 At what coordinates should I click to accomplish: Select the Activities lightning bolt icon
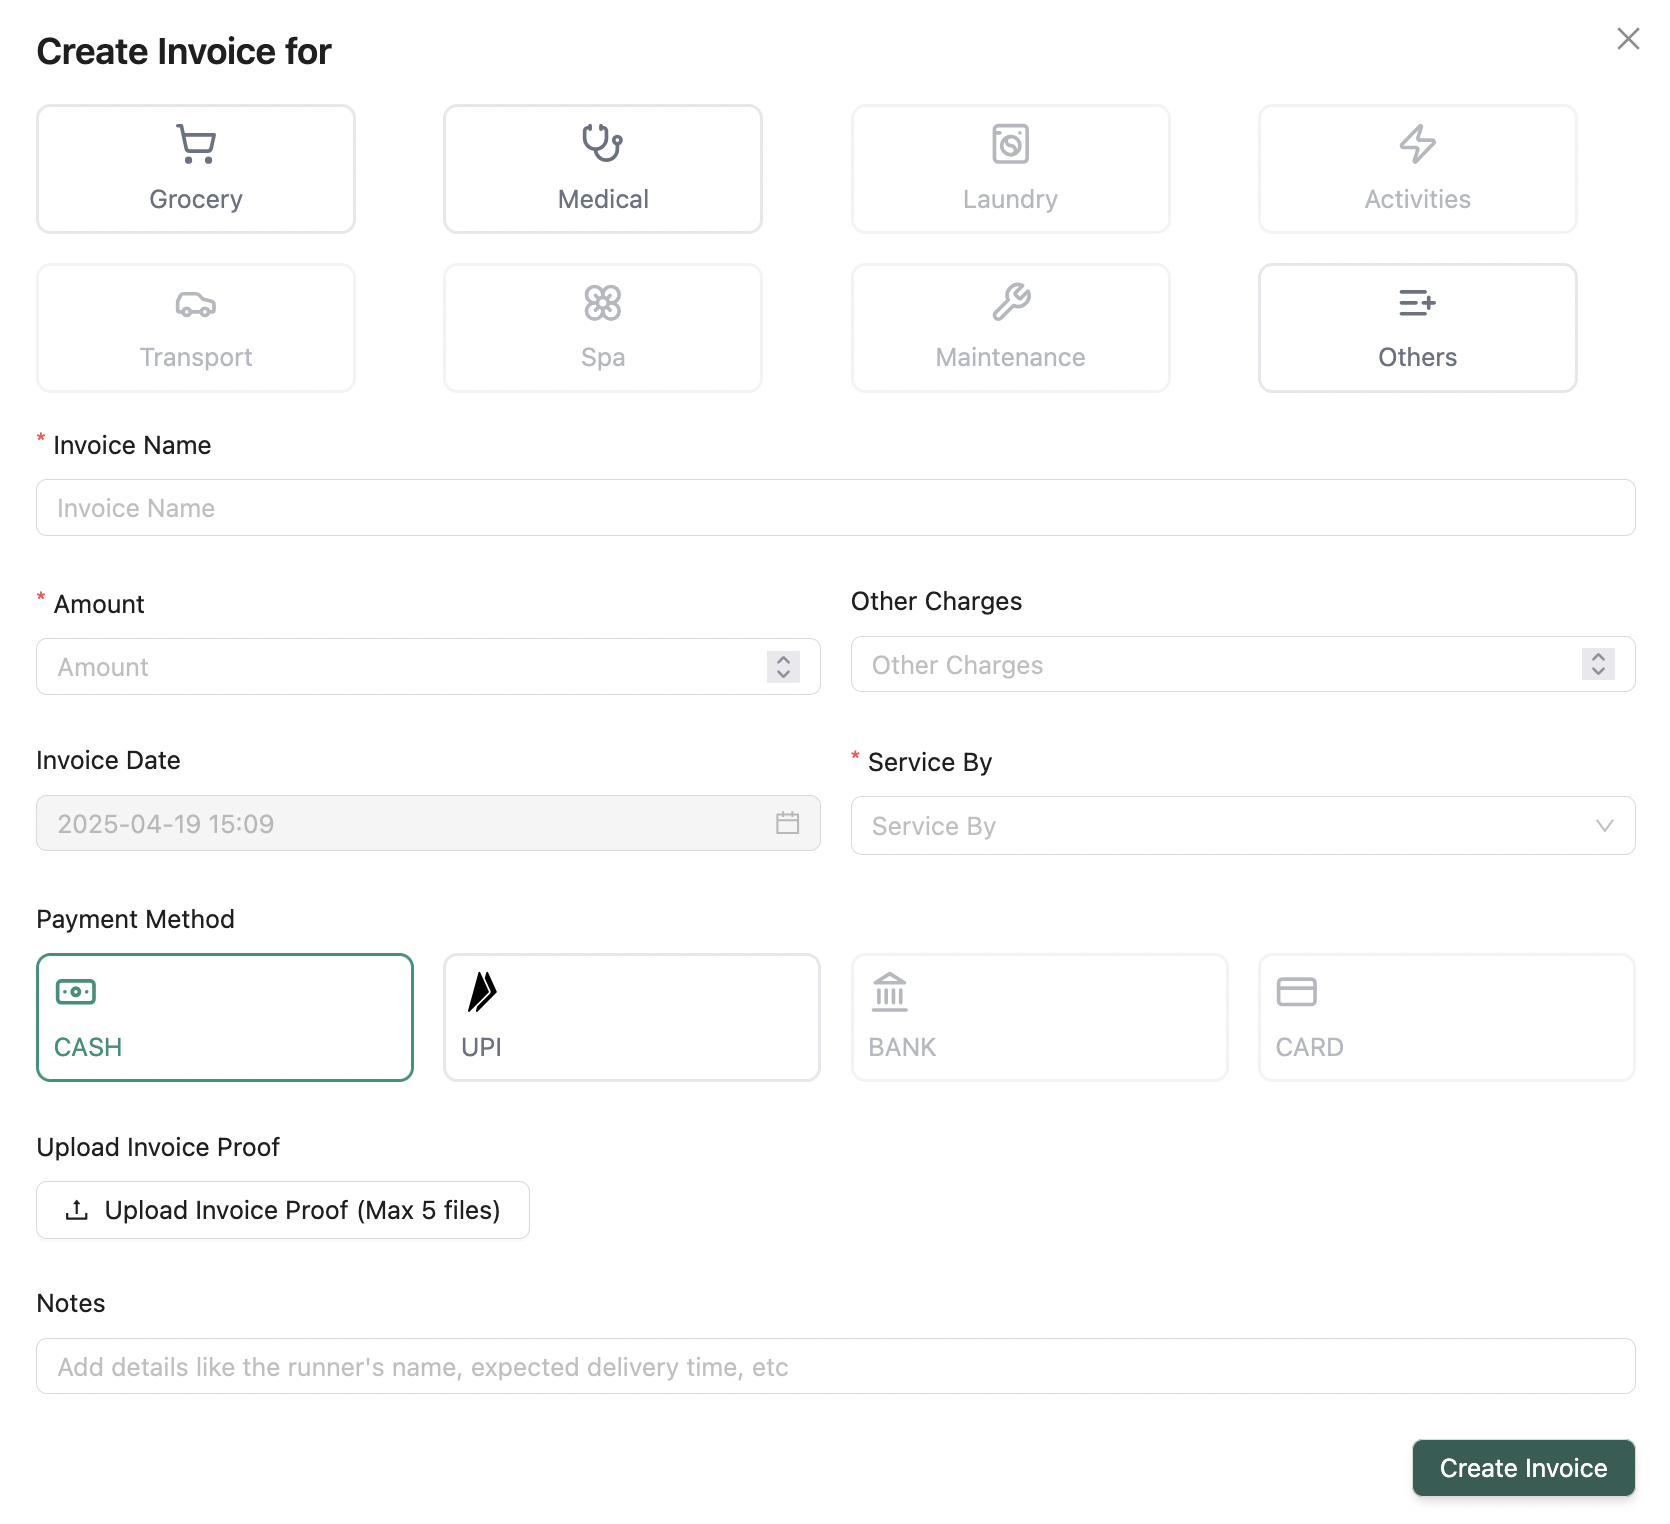coord(1417,144)
